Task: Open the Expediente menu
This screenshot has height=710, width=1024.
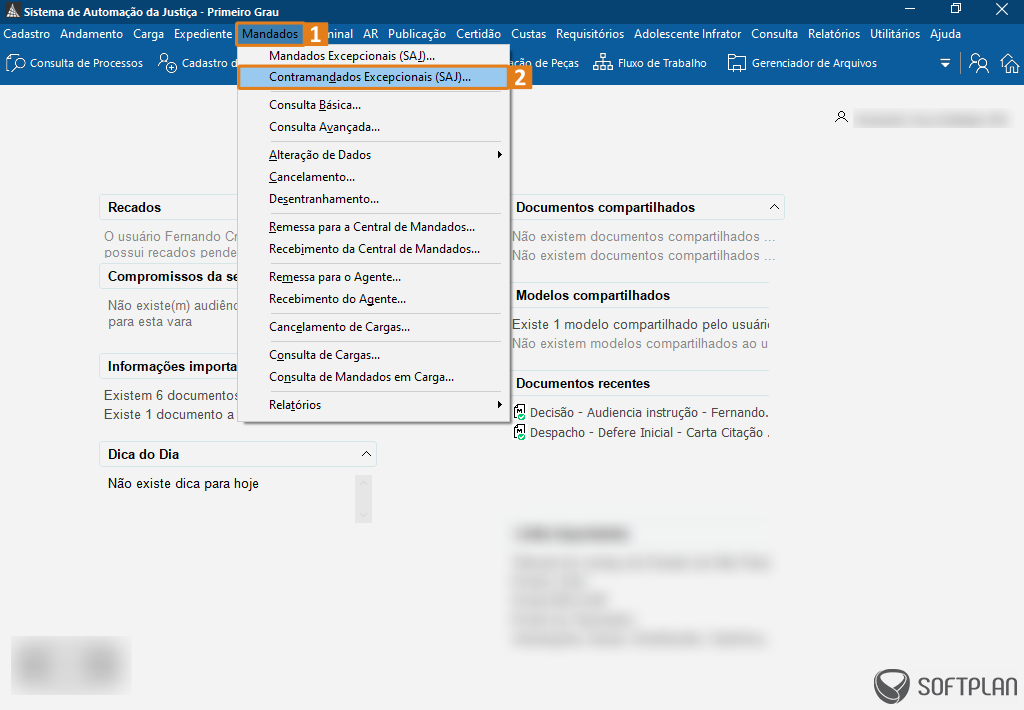Action: (x=203, y=34)
